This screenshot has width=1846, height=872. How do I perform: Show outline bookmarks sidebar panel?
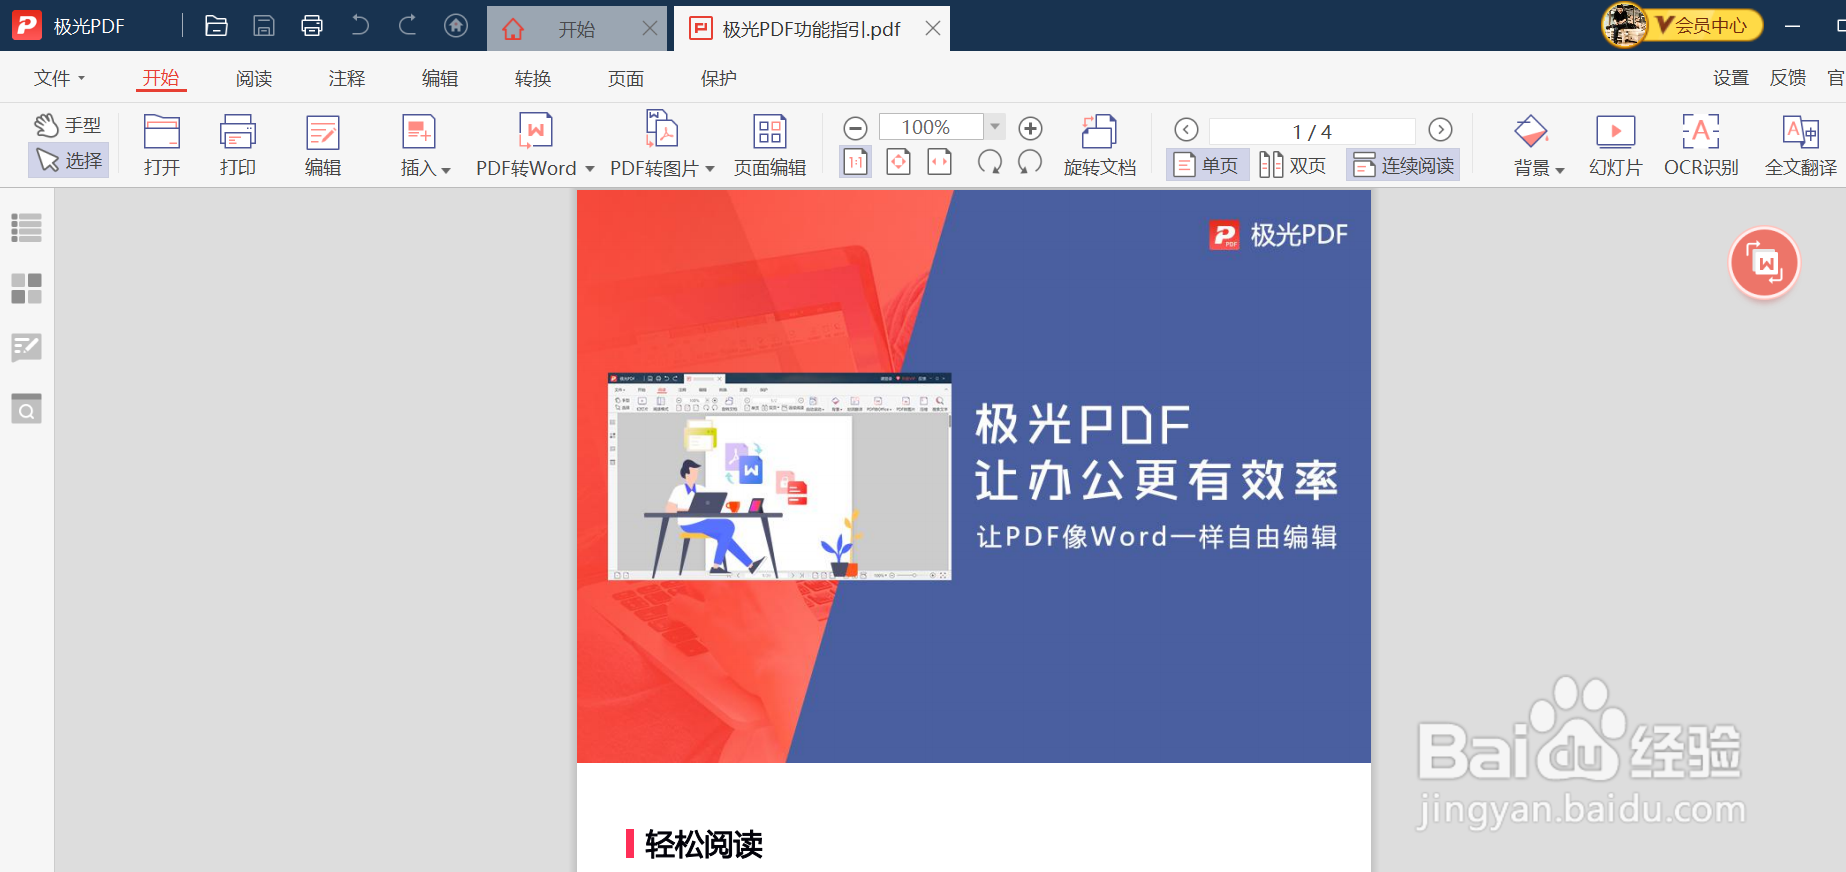26,227
